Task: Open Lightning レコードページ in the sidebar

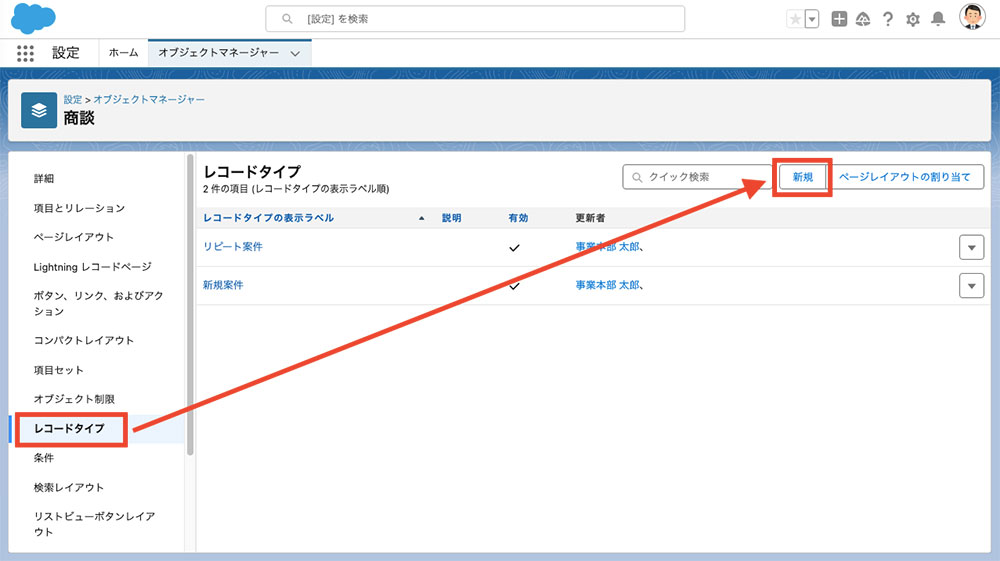Action: [92, 266]
